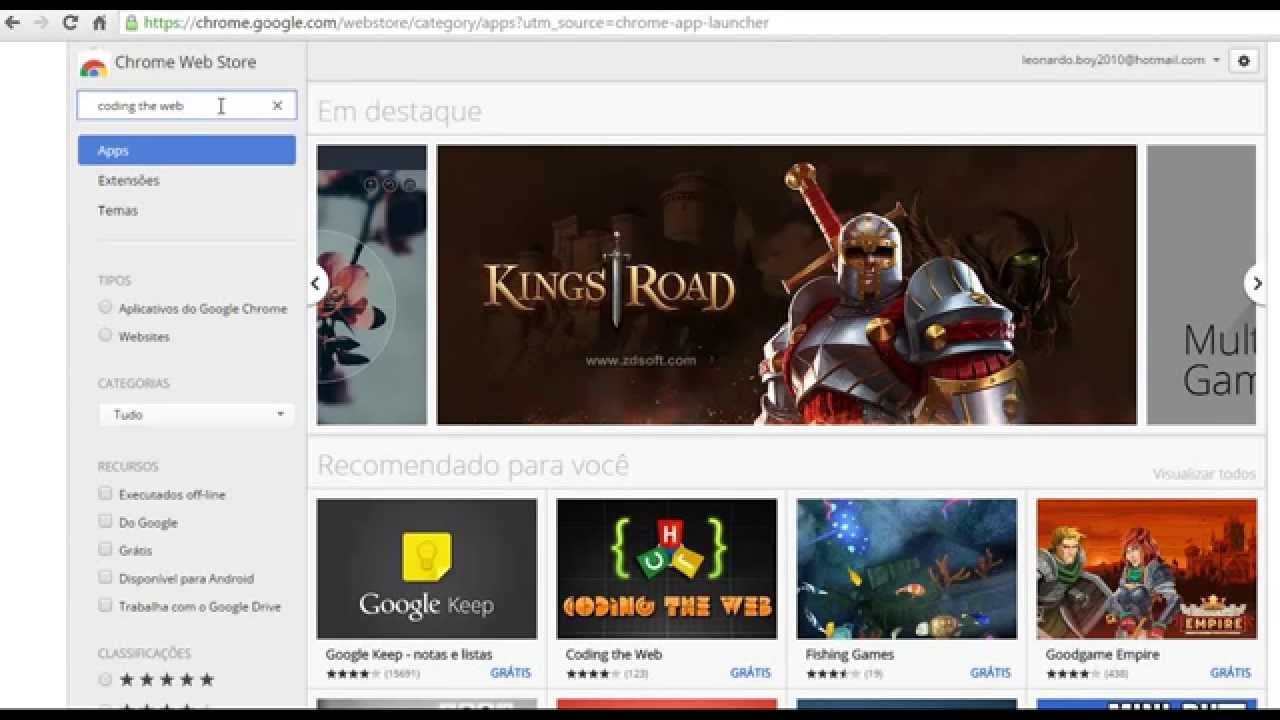Screen dimensions: 1280x720
Task: Click the Em destaque heading
Action: [399, 111]
